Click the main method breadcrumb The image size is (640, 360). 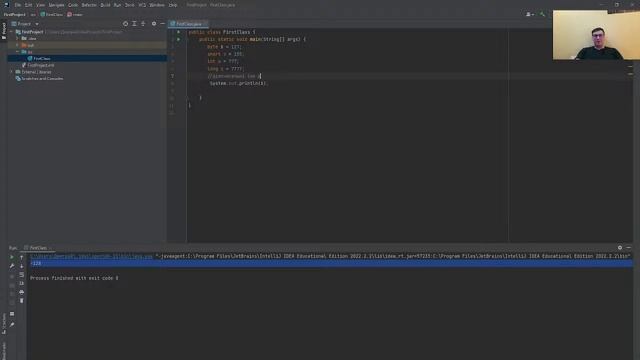click(x=75, y=14)
